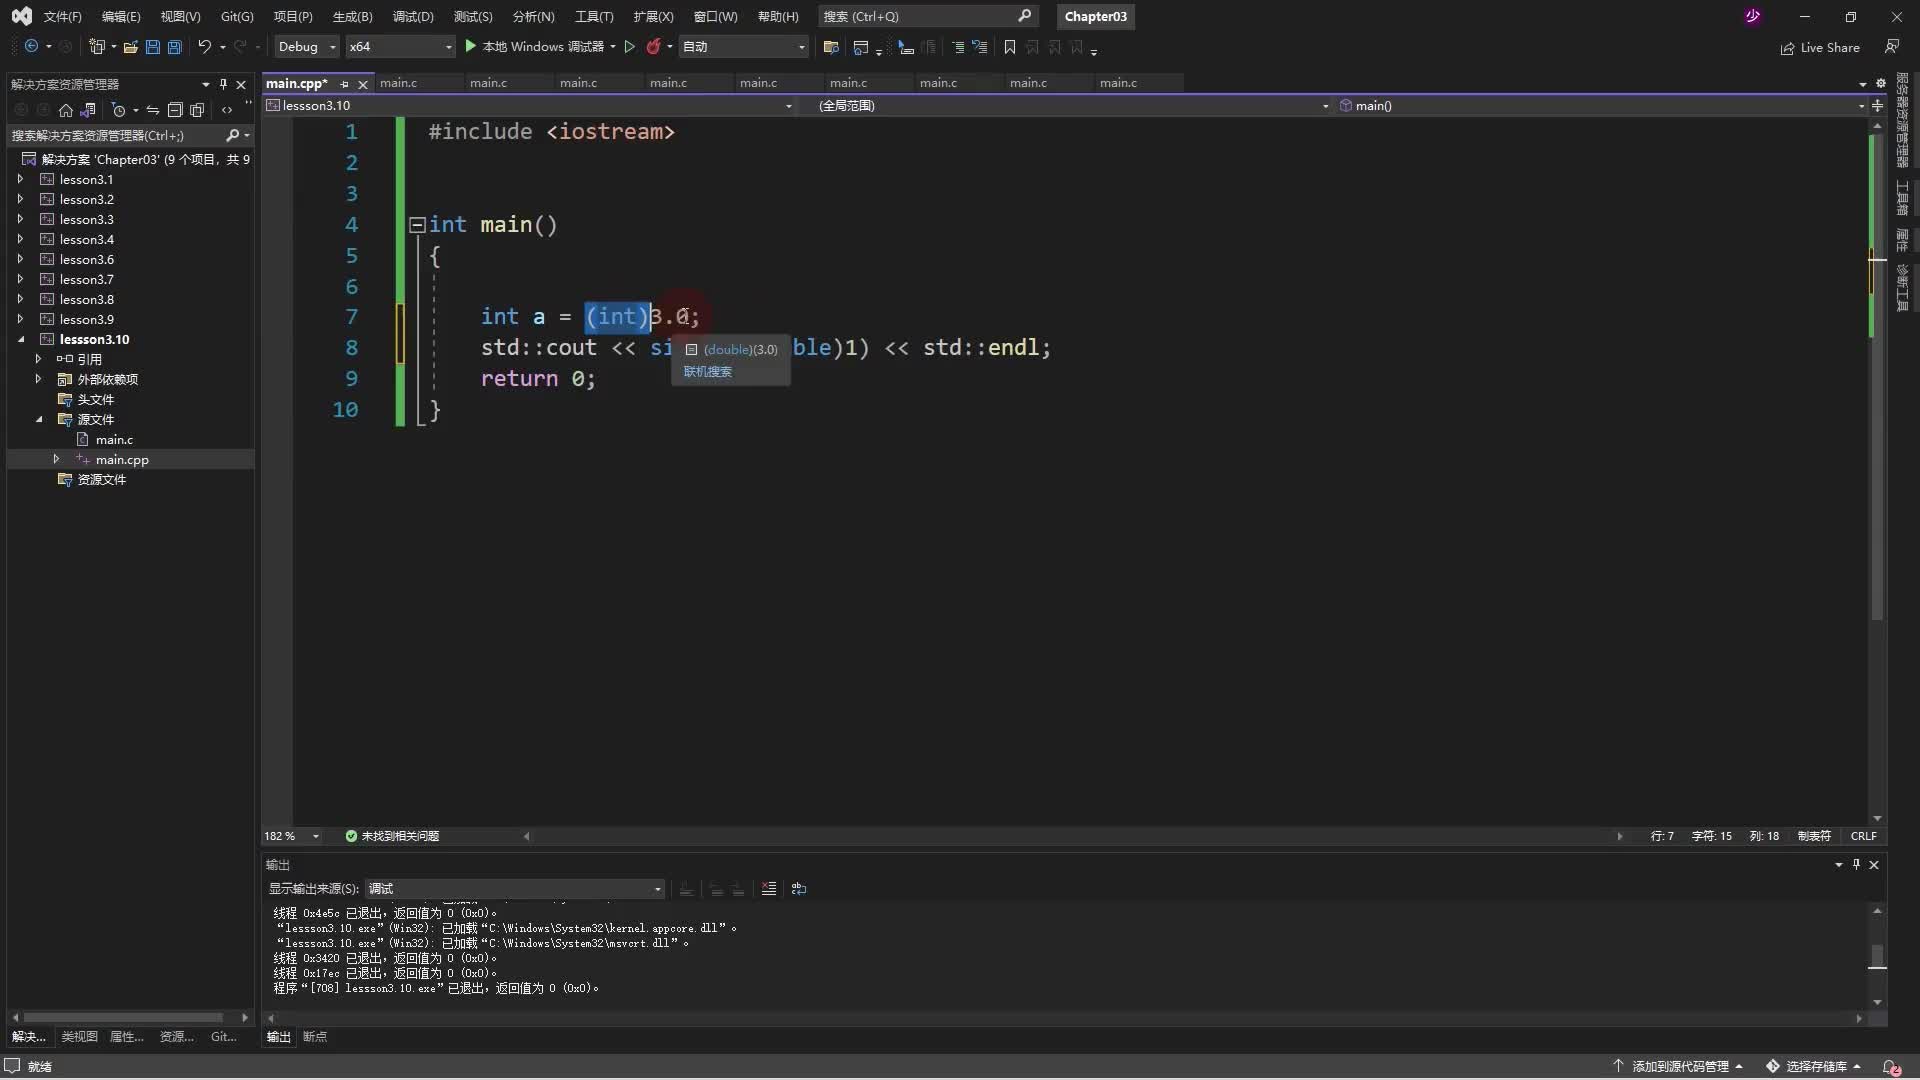Pin the Solution Explorer panel

point(223,84)
